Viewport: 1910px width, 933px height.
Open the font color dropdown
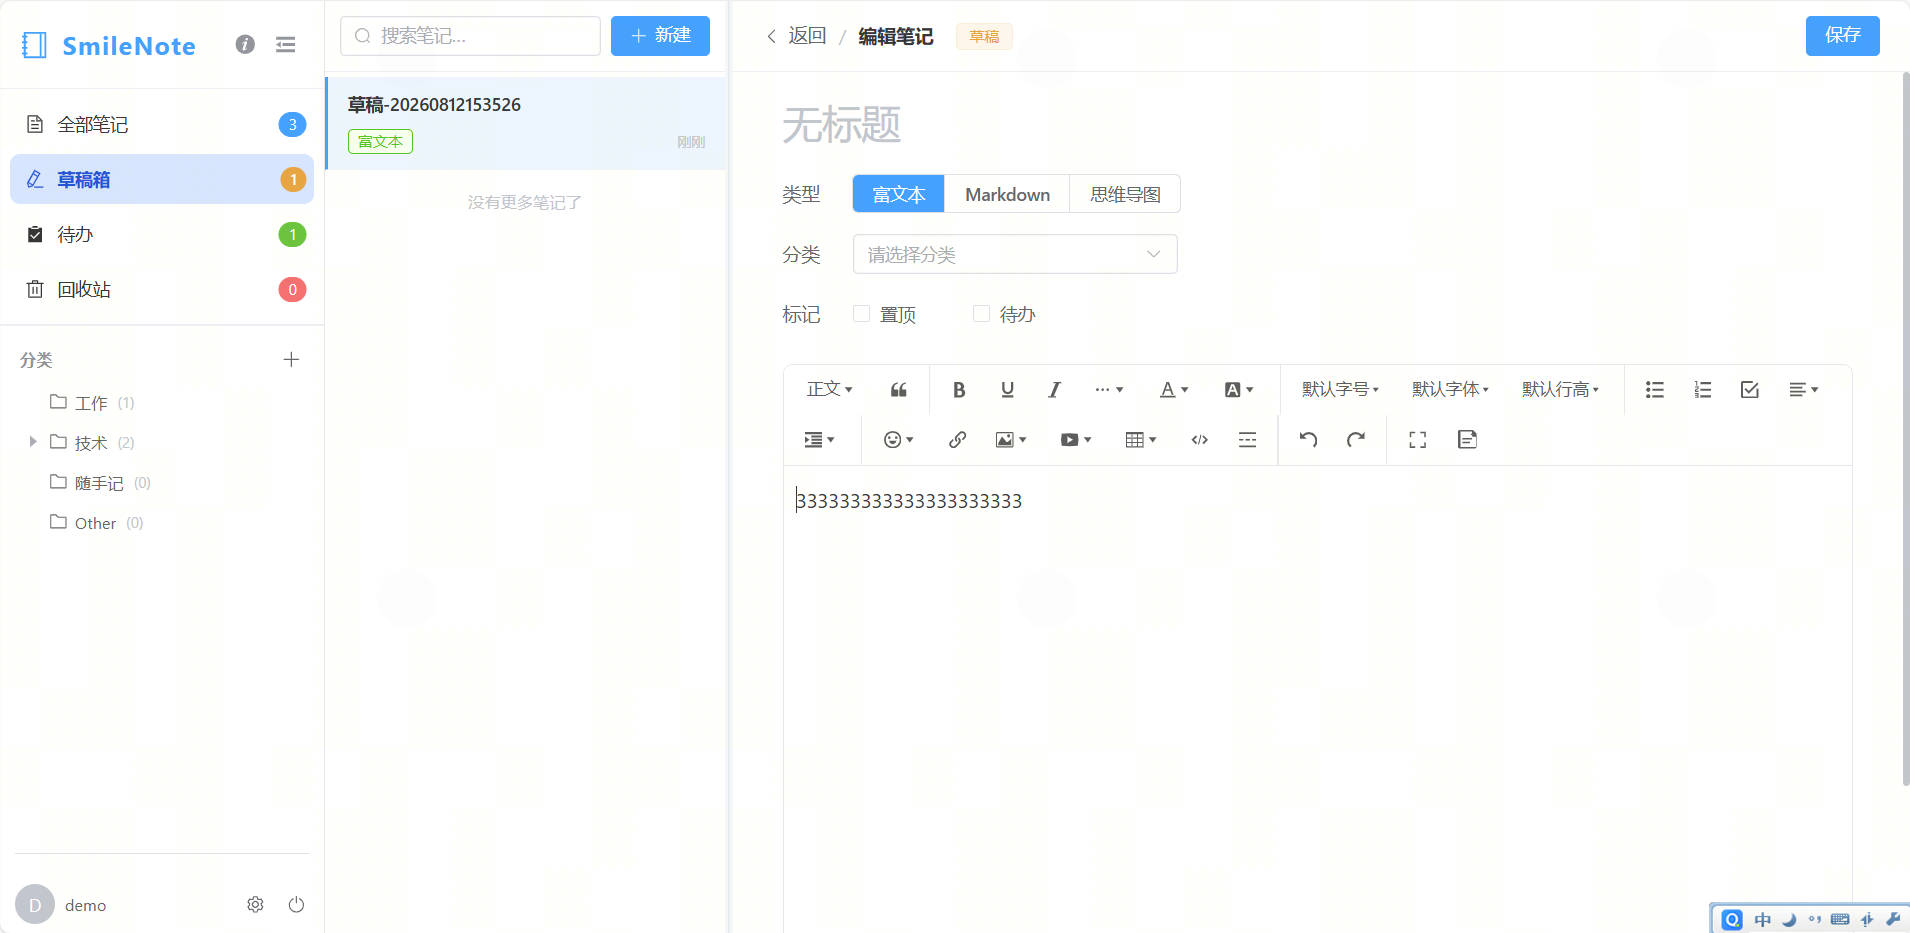1174,390
